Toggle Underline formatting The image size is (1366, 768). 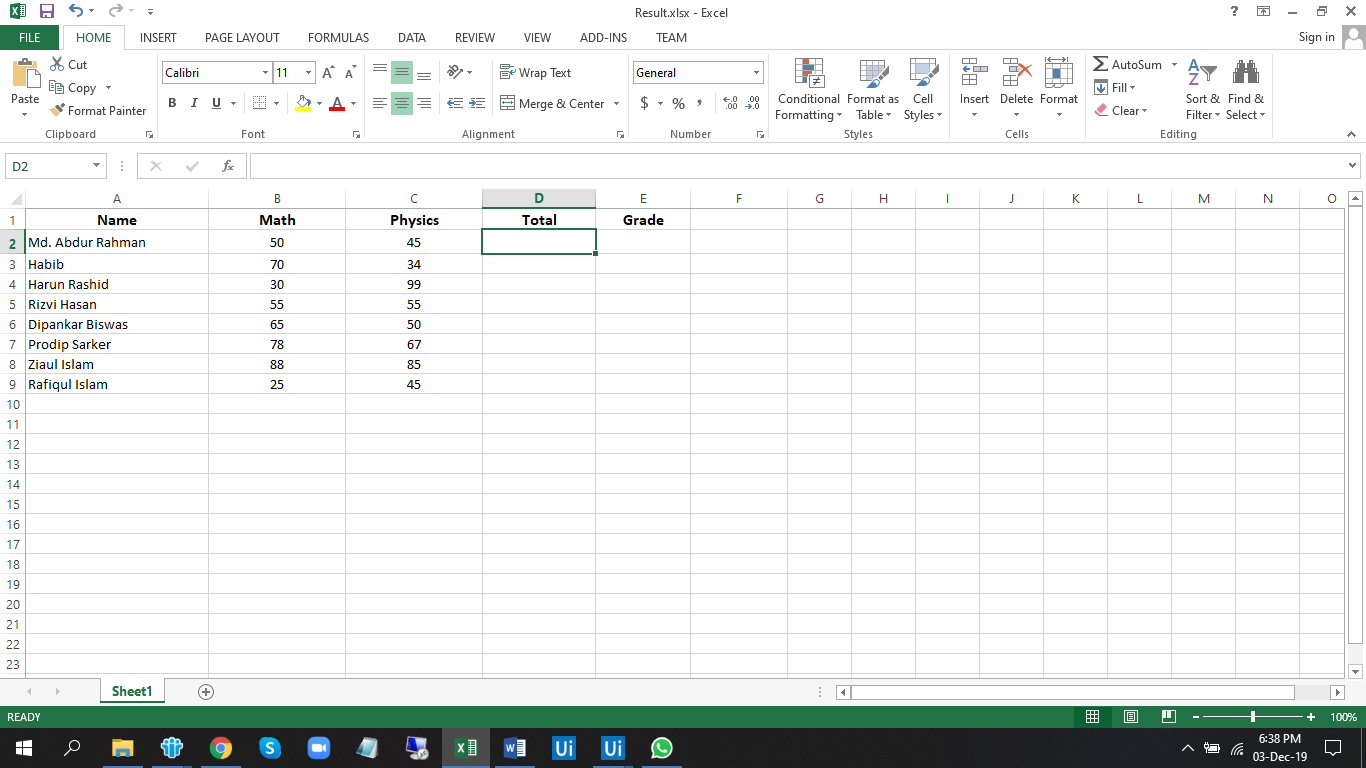point(216,103)
